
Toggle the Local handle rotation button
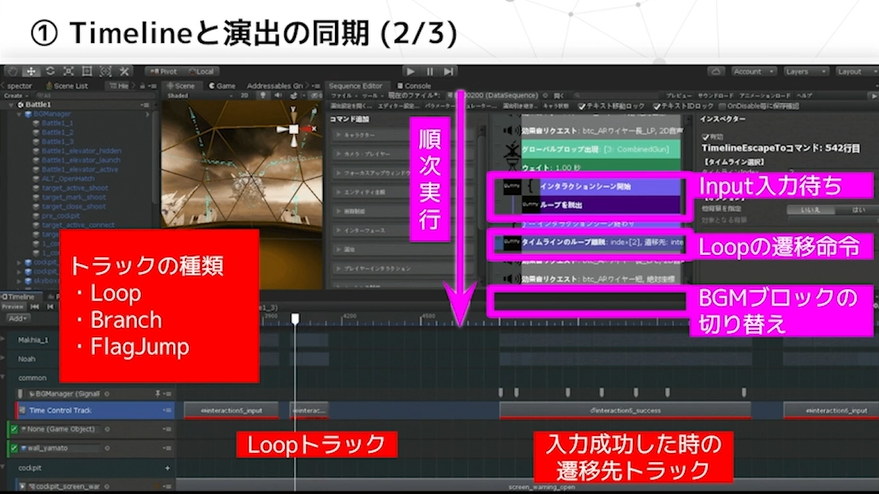[x=201, y=71]
